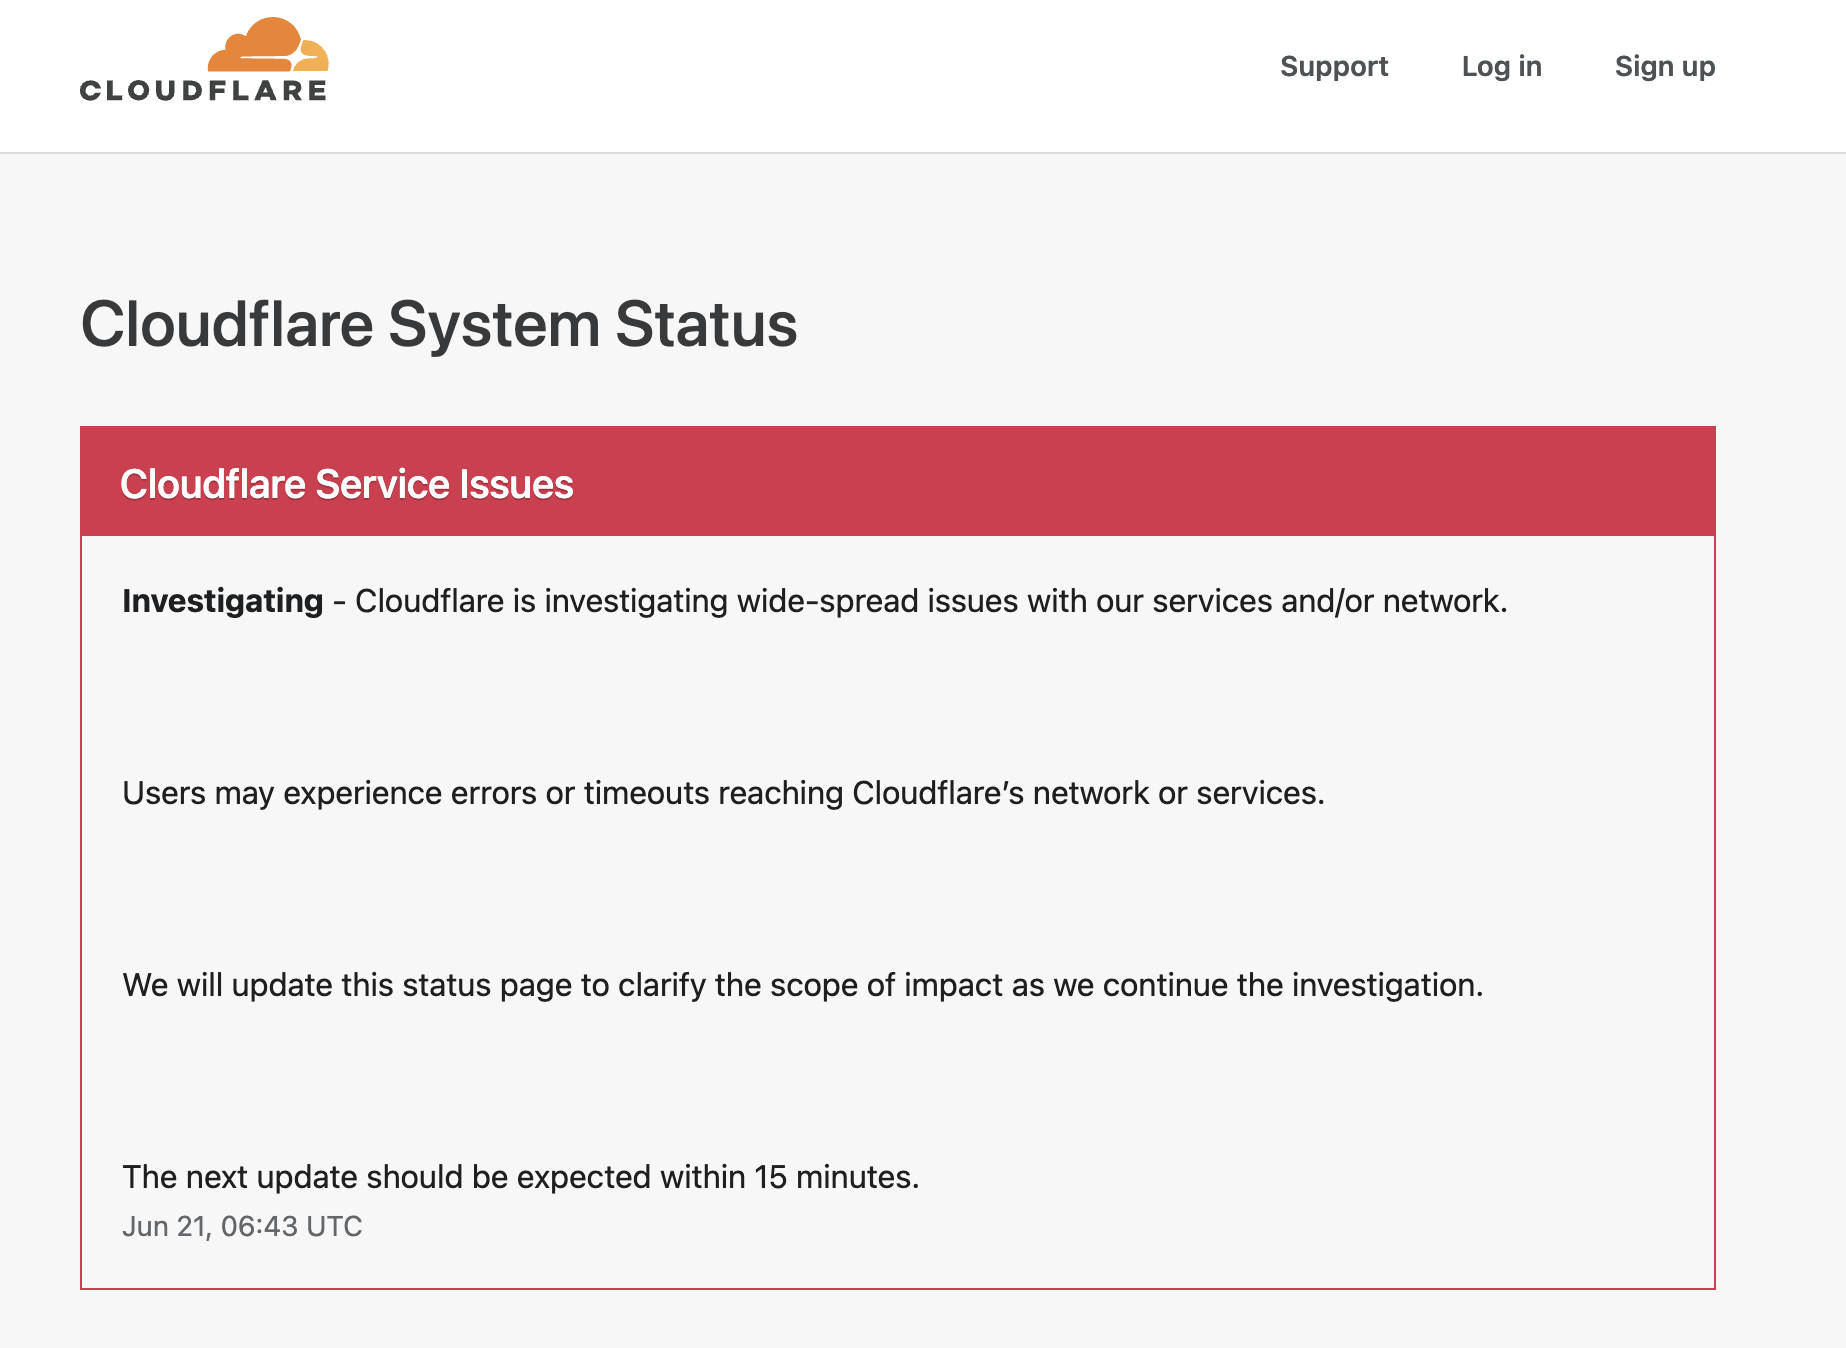
Task: Click the word Status in the page heading
Action: 706,325
